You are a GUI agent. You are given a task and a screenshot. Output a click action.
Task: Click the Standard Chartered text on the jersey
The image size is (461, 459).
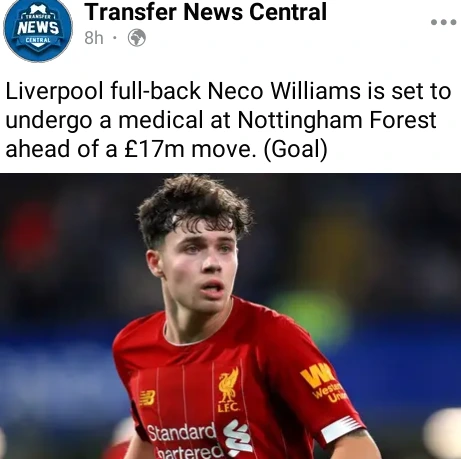coord(185,441)
